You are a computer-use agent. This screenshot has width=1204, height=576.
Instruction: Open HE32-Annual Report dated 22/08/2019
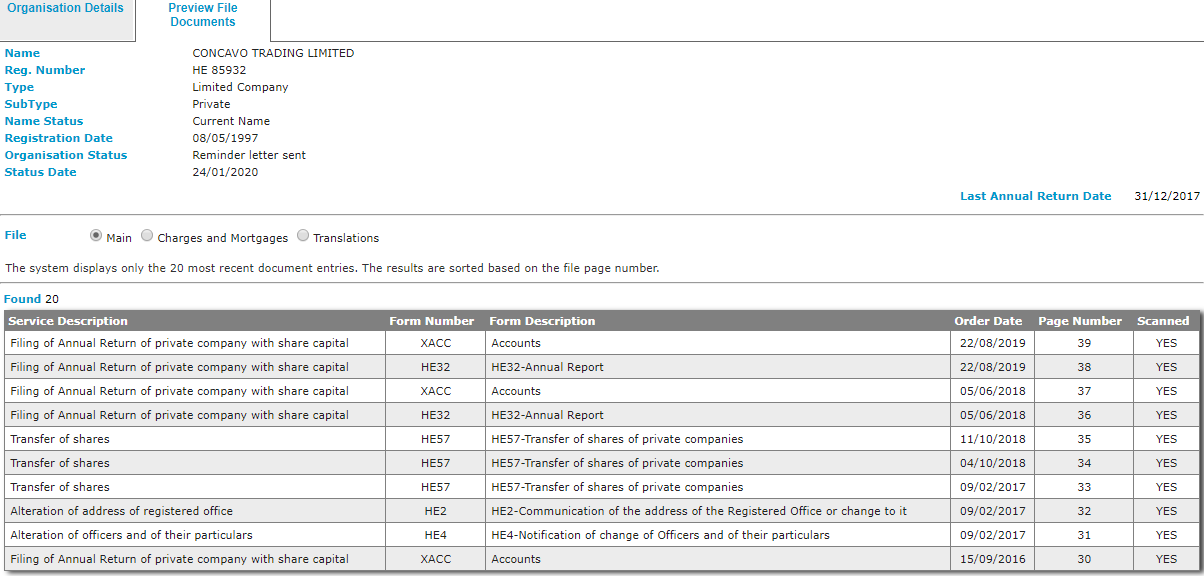[547, 367]
